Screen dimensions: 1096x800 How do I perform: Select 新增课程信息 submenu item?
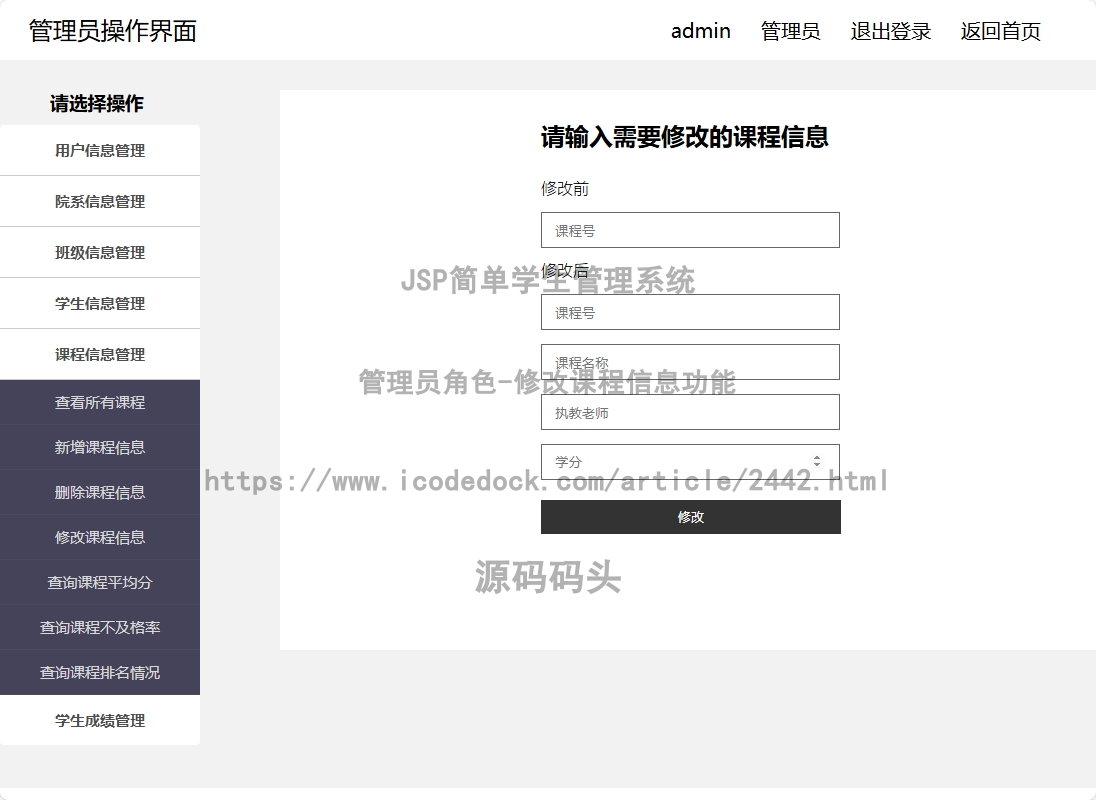tap(100, 447)
